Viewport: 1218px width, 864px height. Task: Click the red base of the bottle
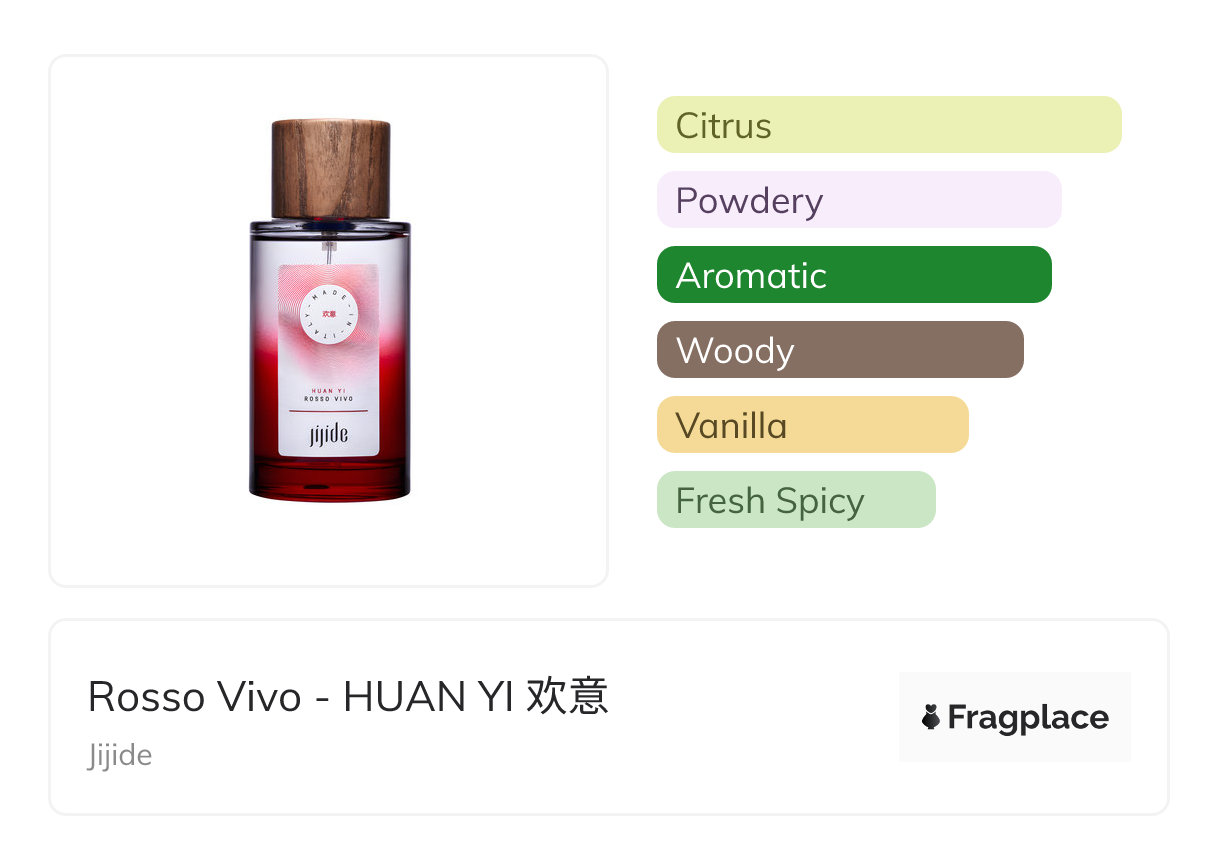pyautogui.click(x=330, y=478)
